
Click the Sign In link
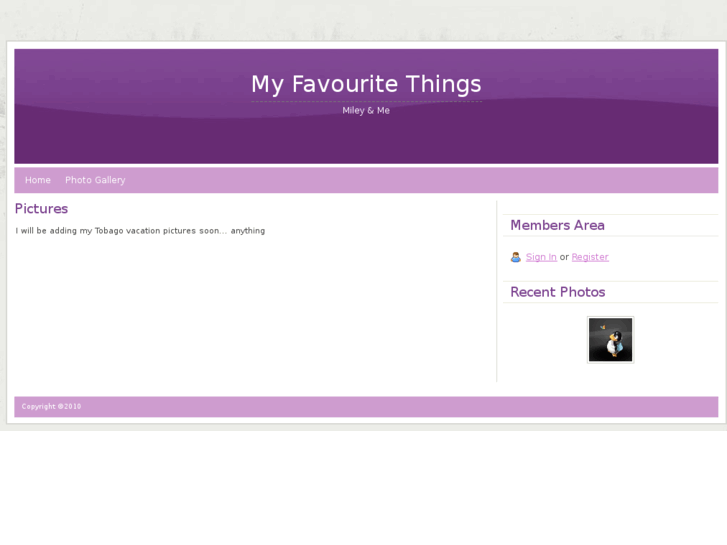541,257
